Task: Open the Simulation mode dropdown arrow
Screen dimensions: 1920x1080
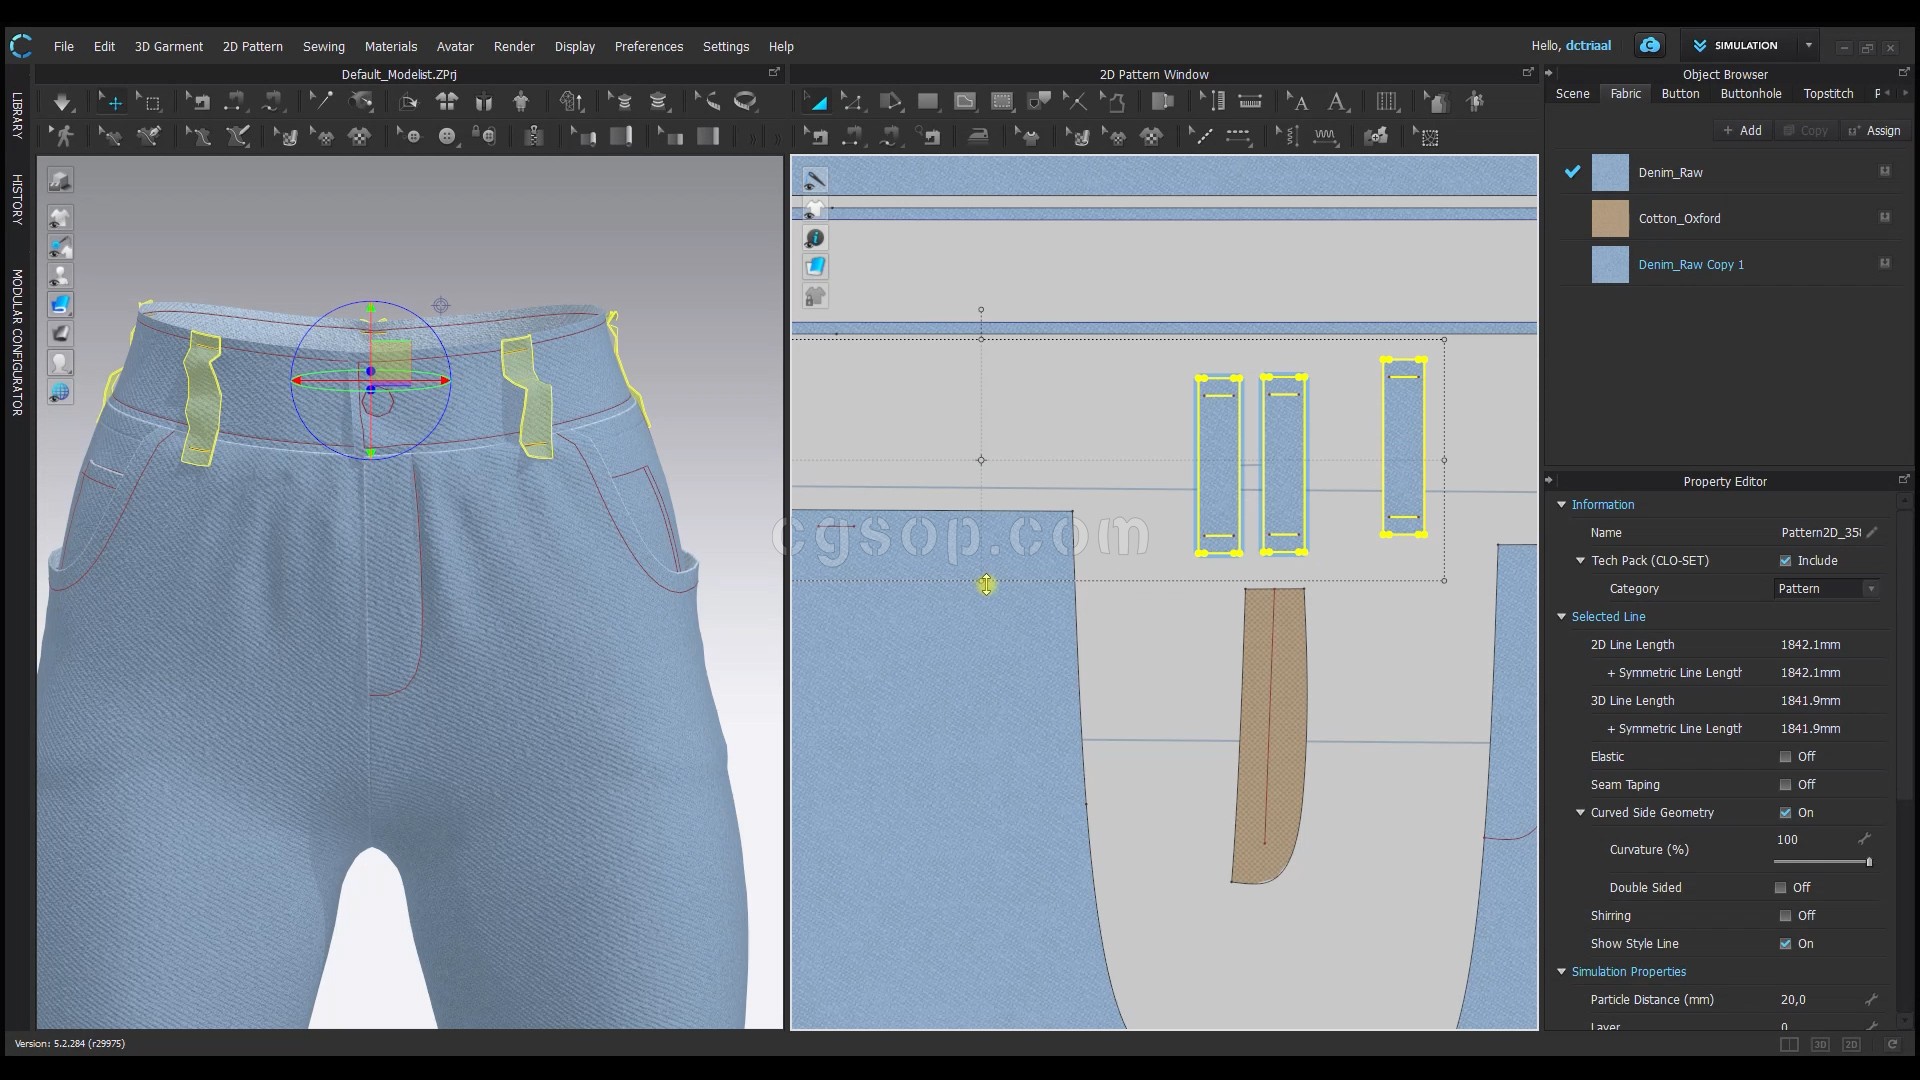Action: coord(1808,46)
